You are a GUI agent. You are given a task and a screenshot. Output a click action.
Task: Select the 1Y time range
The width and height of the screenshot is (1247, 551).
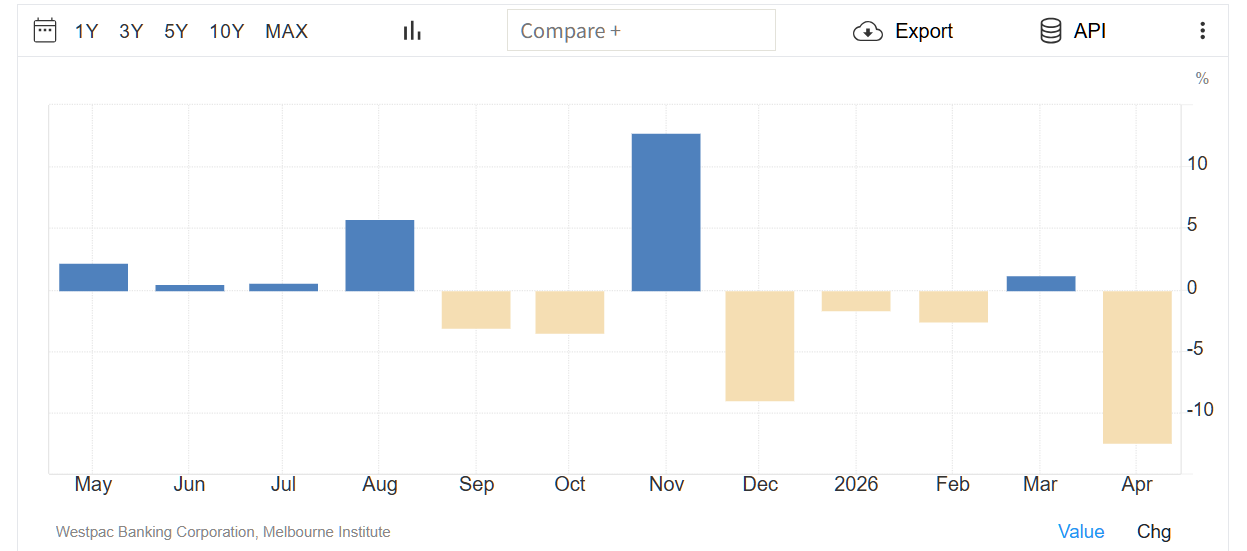pos(87,31)
